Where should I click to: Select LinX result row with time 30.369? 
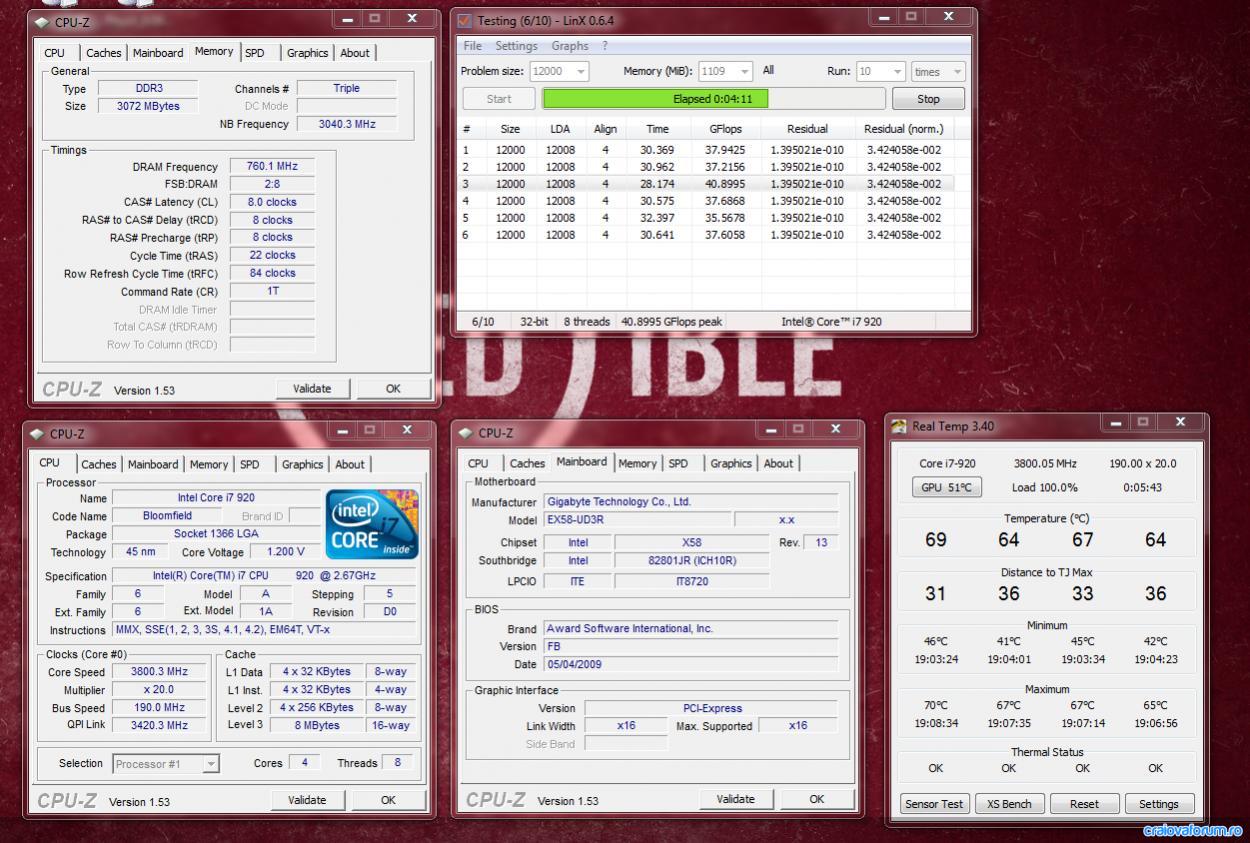coord(706,150)
